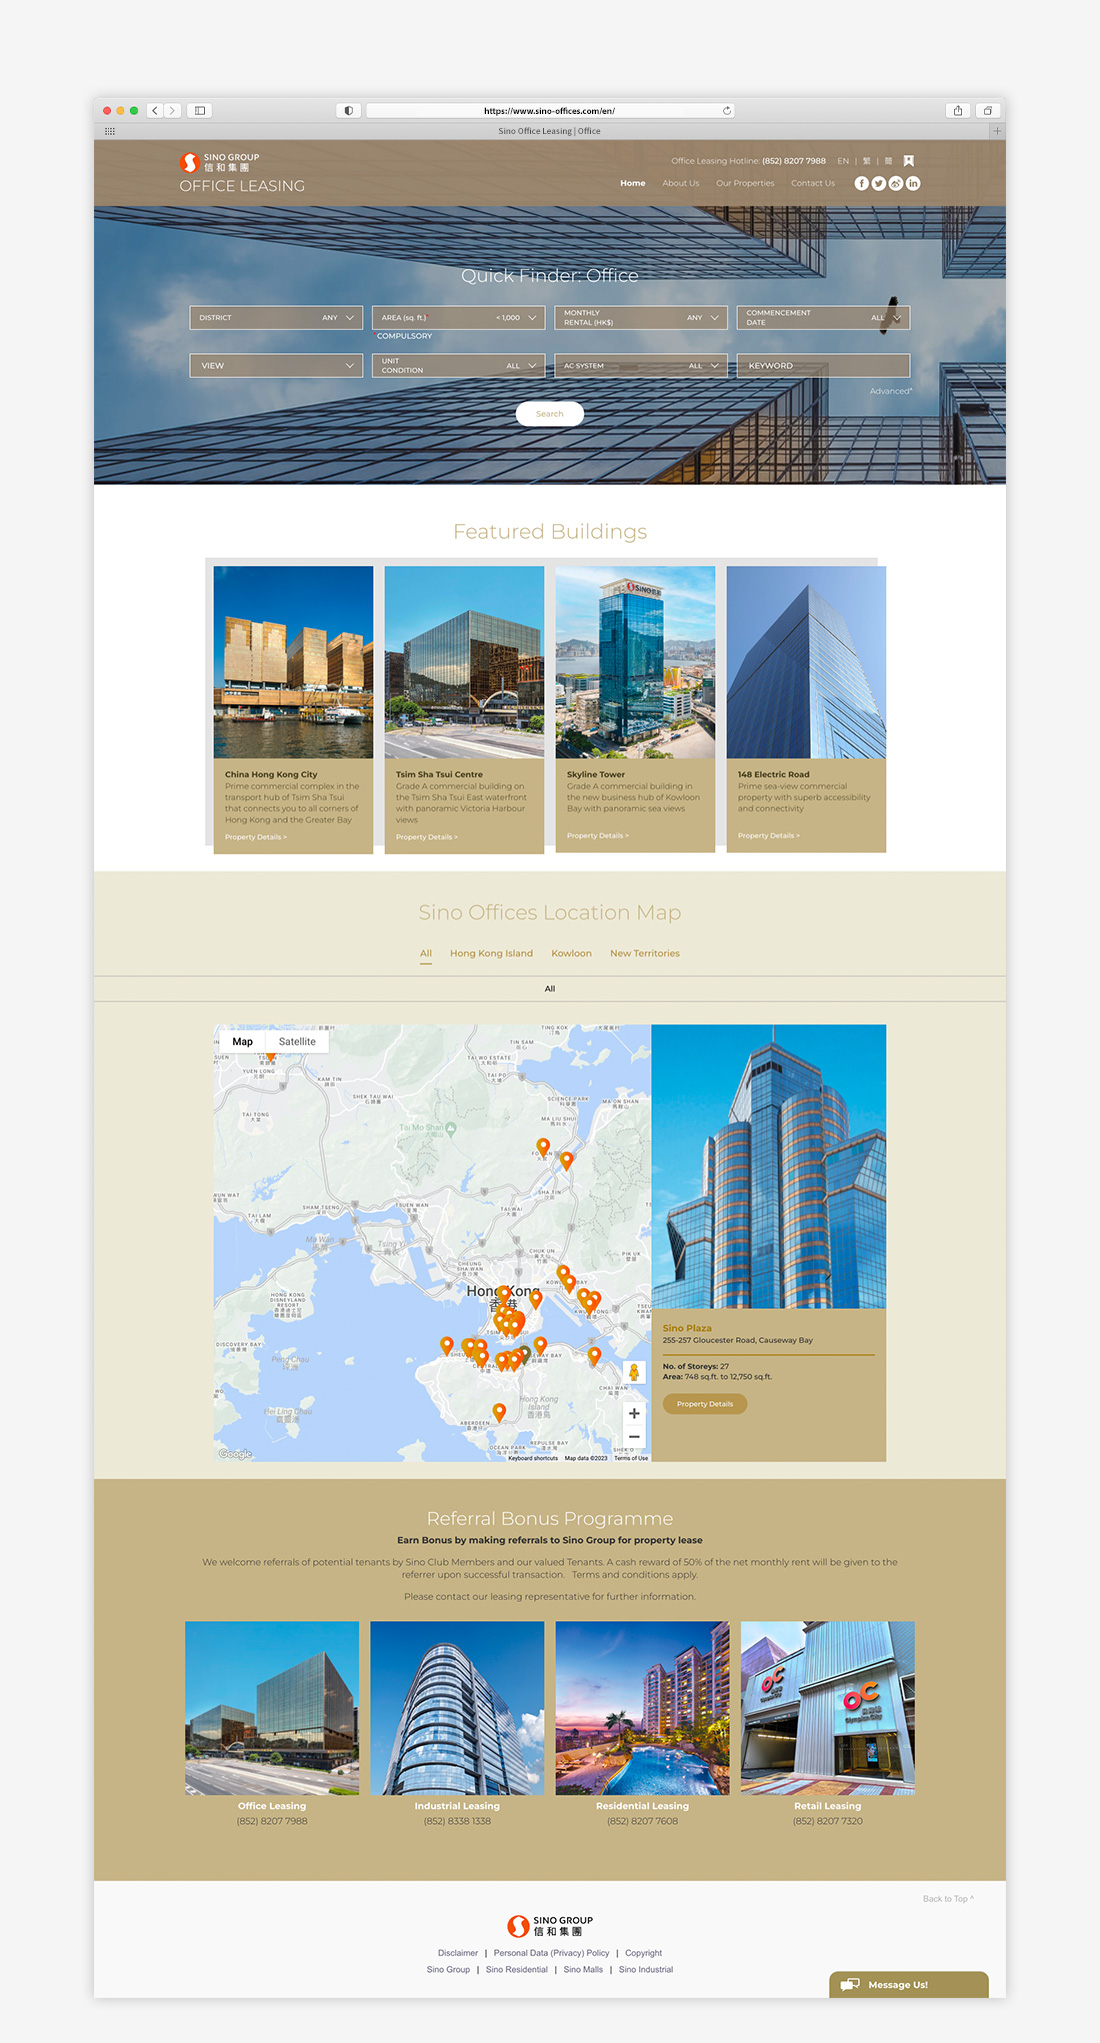The height and width of the screenshot is (2043, 1100).
Task: Switch language to Simplified Chinese 簡
Action: click(x=889, y=161)
